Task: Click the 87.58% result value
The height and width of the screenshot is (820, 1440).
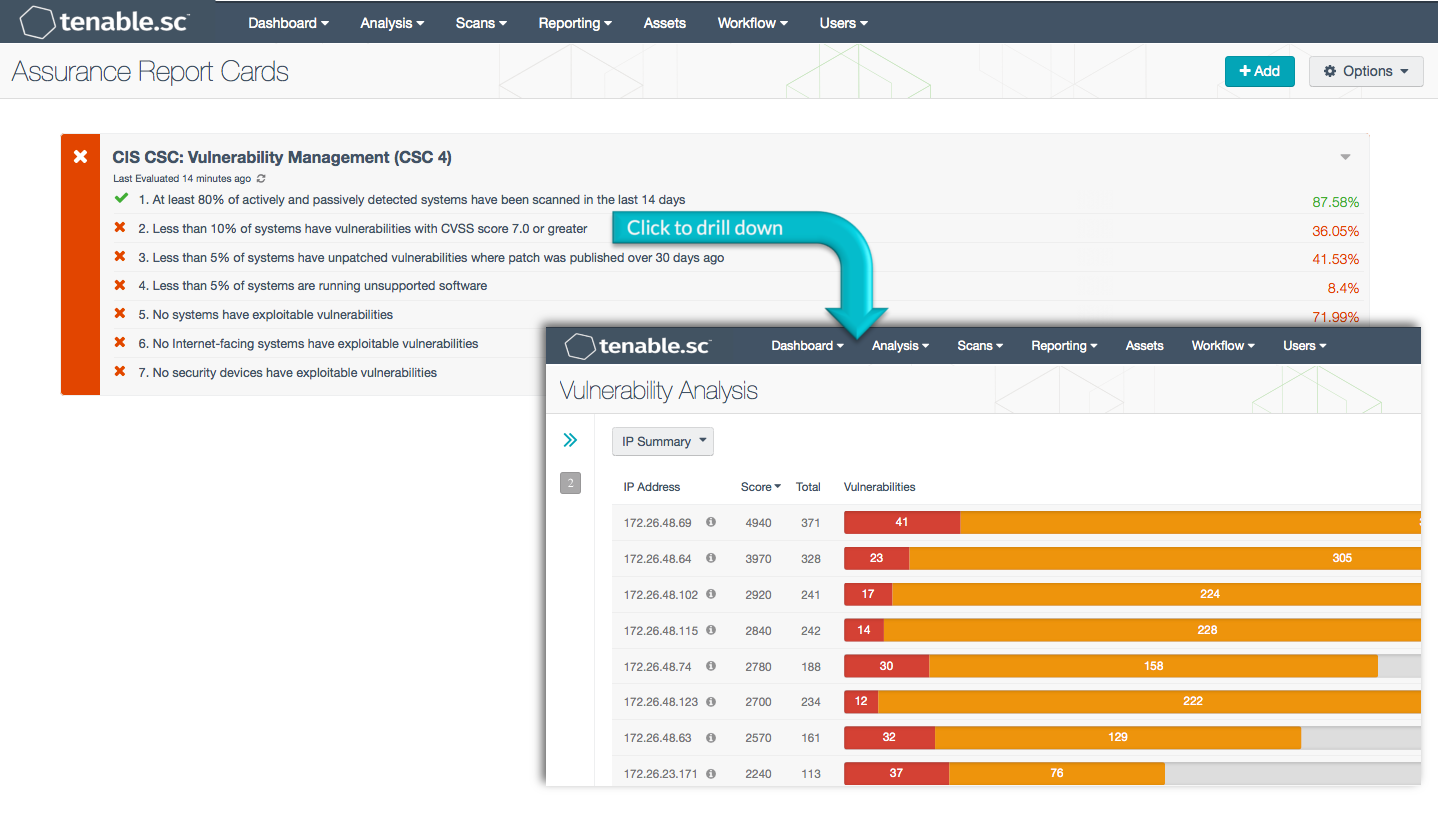Action: coord(1335,202)
